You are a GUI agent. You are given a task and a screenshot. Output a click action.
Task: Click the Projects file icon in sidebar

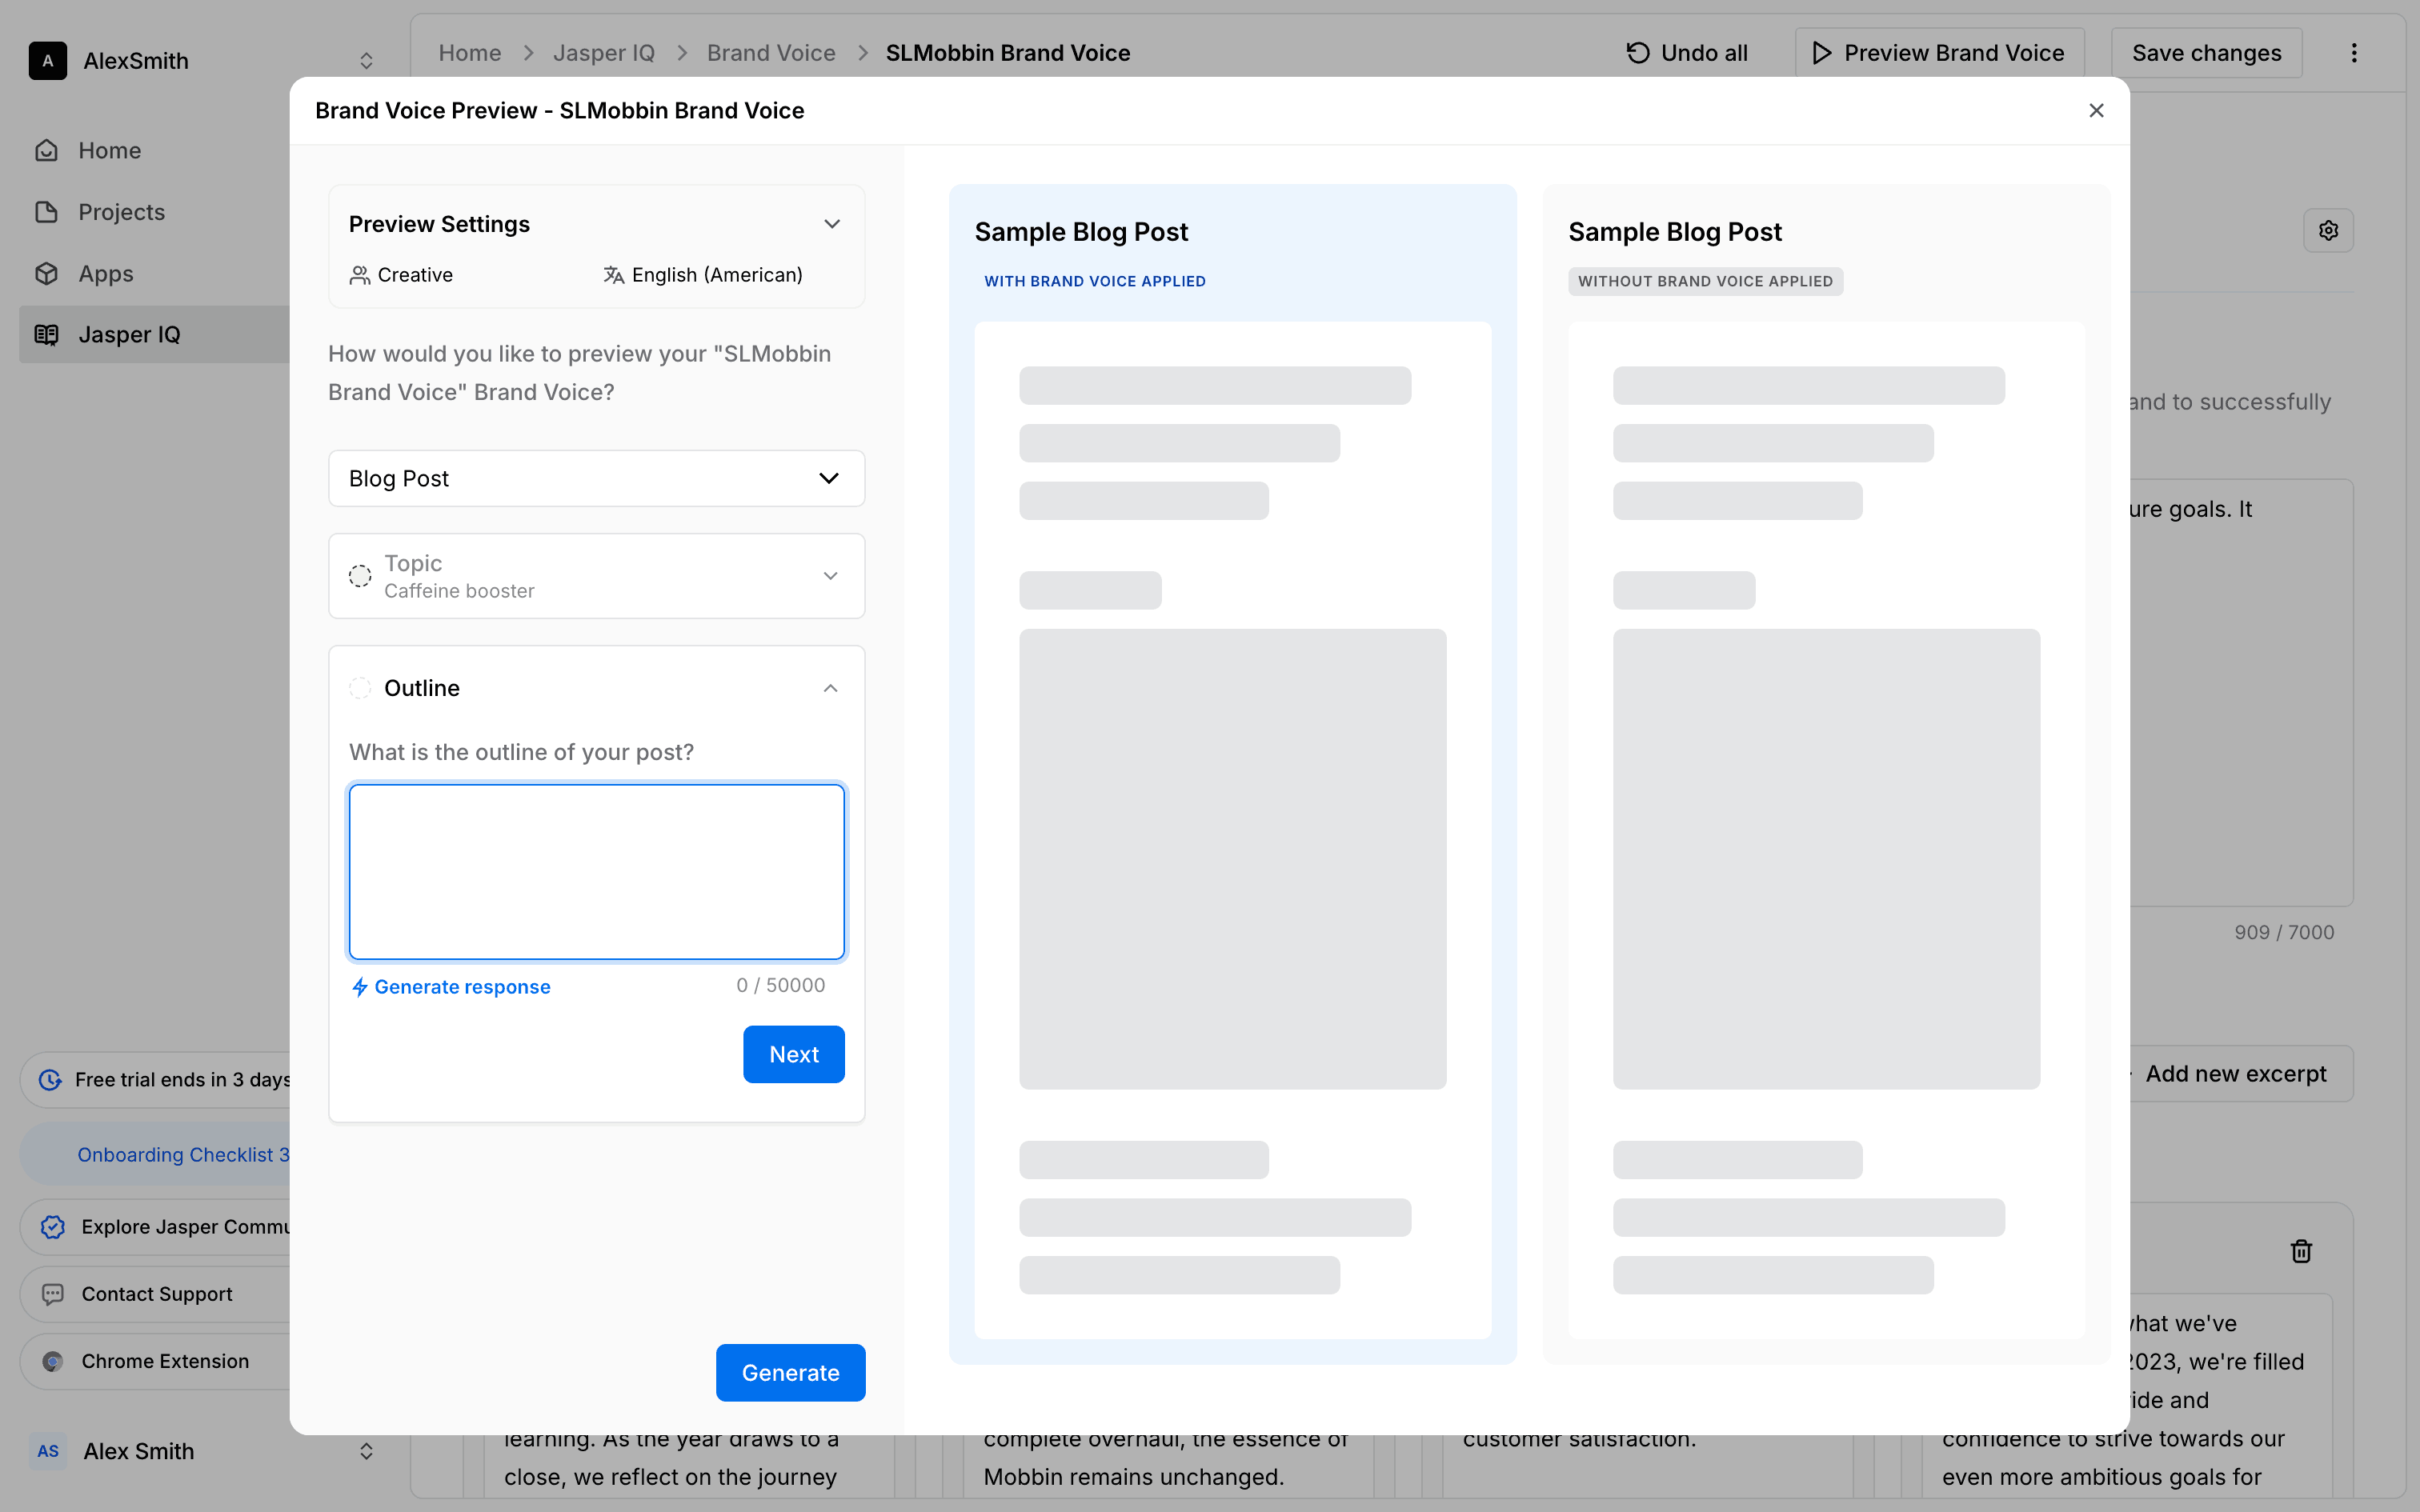point(47,212)
